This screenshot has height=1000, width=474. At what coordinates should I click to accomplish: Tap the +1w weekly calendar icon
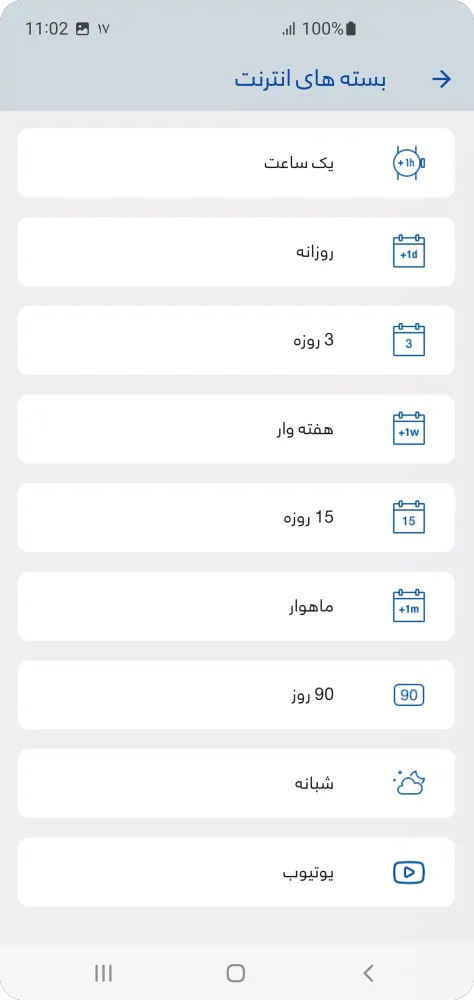(409, 429)
